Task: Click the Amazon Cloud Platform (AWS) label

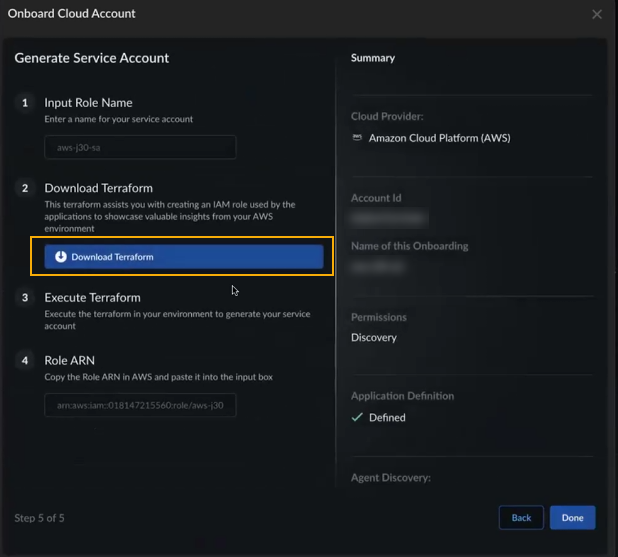Action: (x=439, y=138)
